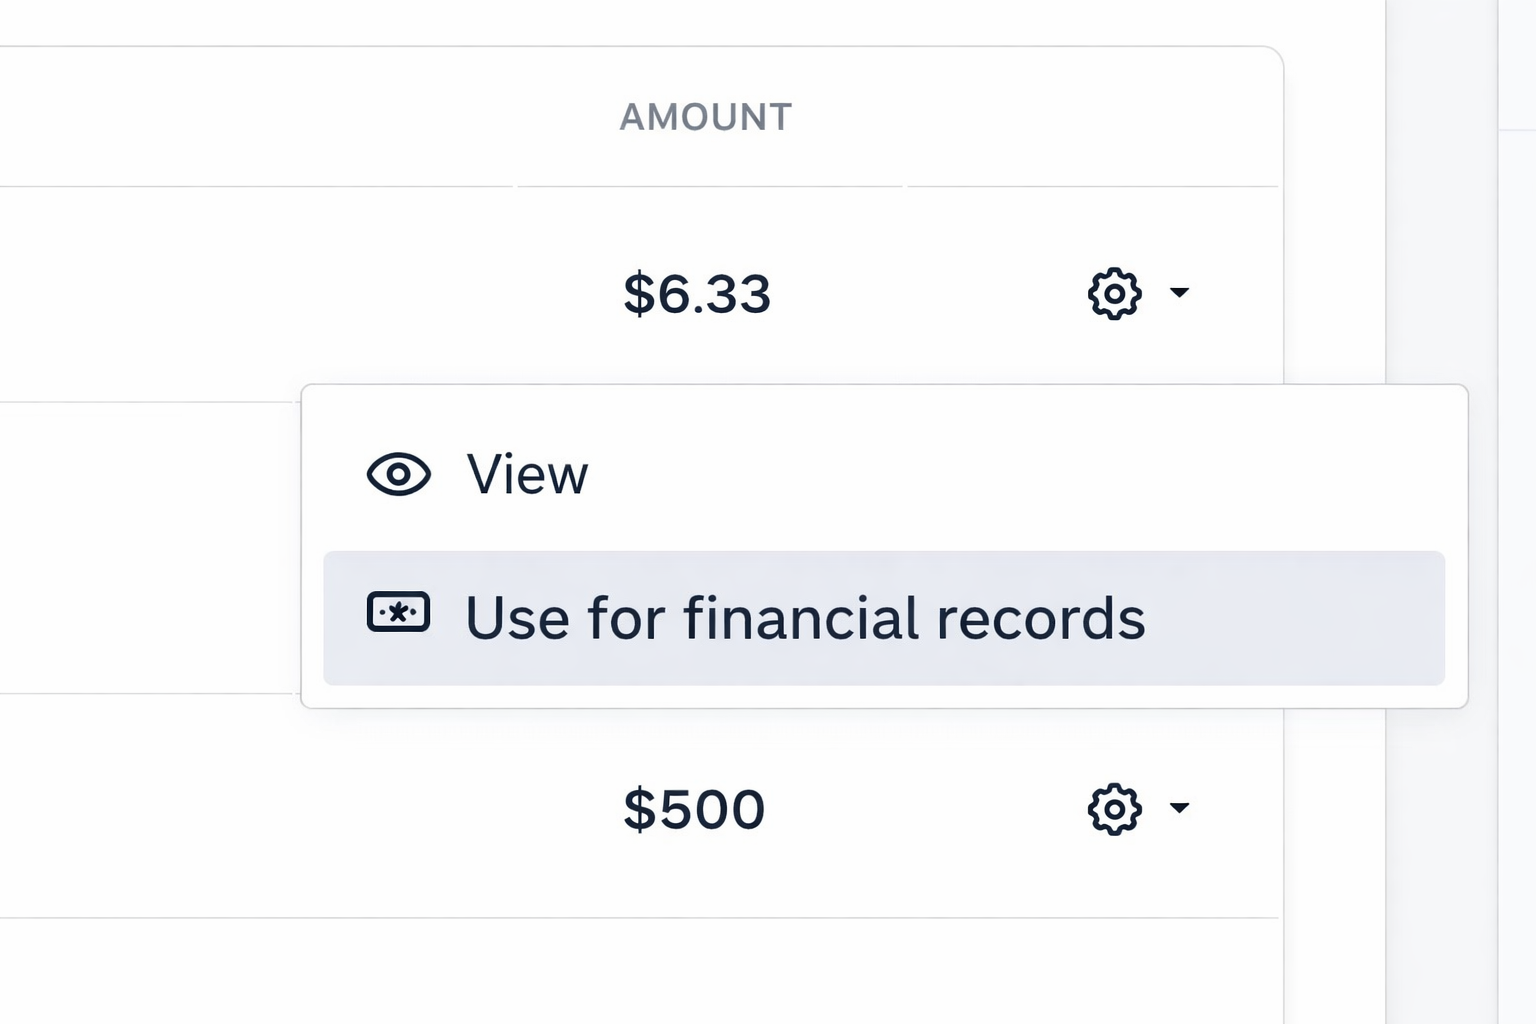This screenshot has height=1024, width=1536.
Task: Click the empty header cell right of AMOUNT
Action: point(1090,117)
